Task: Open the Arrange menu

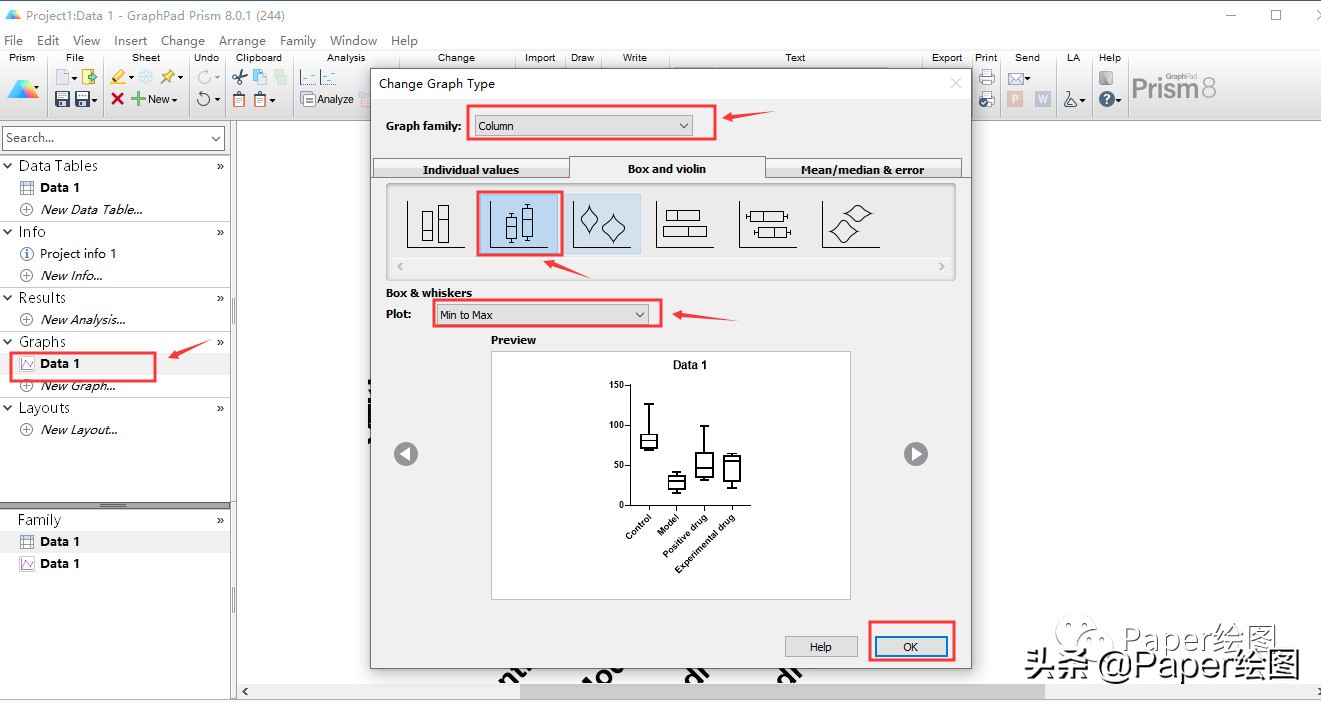Action: tap(242, 41)
